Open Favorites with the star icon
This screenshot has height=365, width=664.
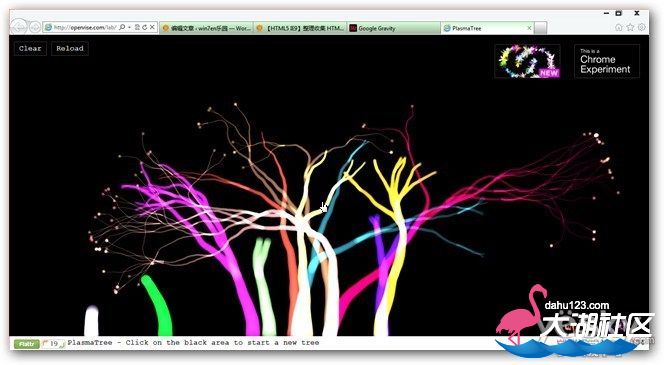630,28
